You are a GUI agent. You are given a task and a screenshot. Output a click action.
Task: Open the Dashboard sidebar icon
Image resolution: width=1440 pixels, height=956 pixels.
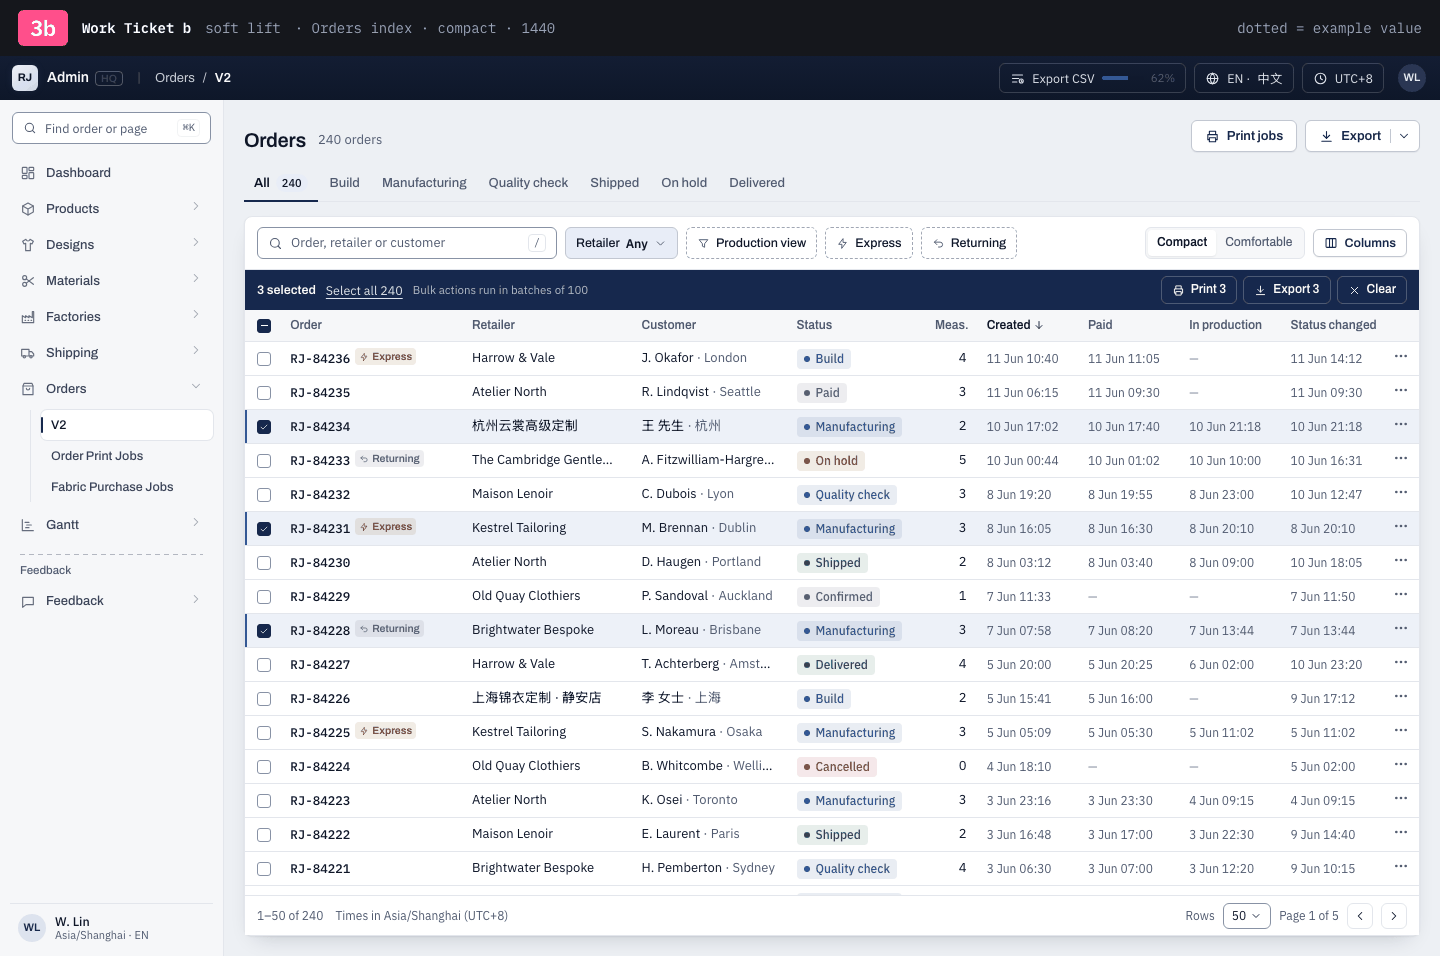coord(28,173)
